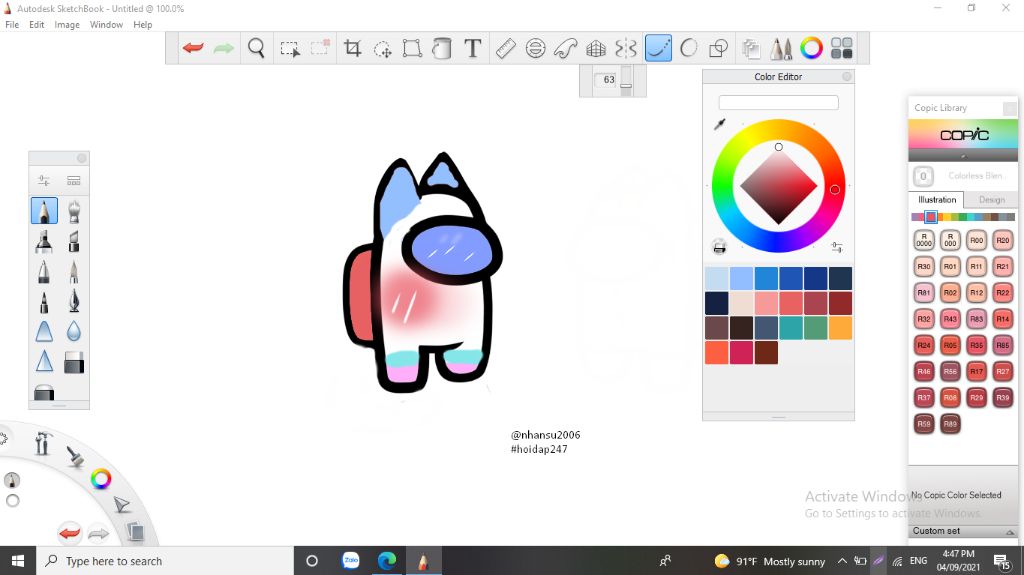This screenshot has height=575, width=1024.
Task: Pick the R89 Copic color
Action: tap(950, 423)
